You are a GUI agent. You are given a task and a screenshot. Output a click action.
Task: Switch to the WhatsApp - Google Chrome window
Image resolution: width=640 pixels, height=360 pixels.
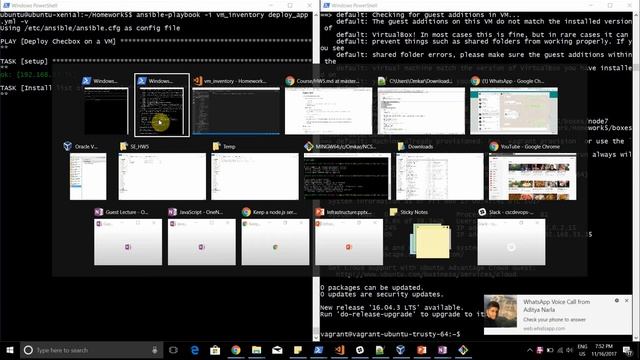click(x=513, y=106)
